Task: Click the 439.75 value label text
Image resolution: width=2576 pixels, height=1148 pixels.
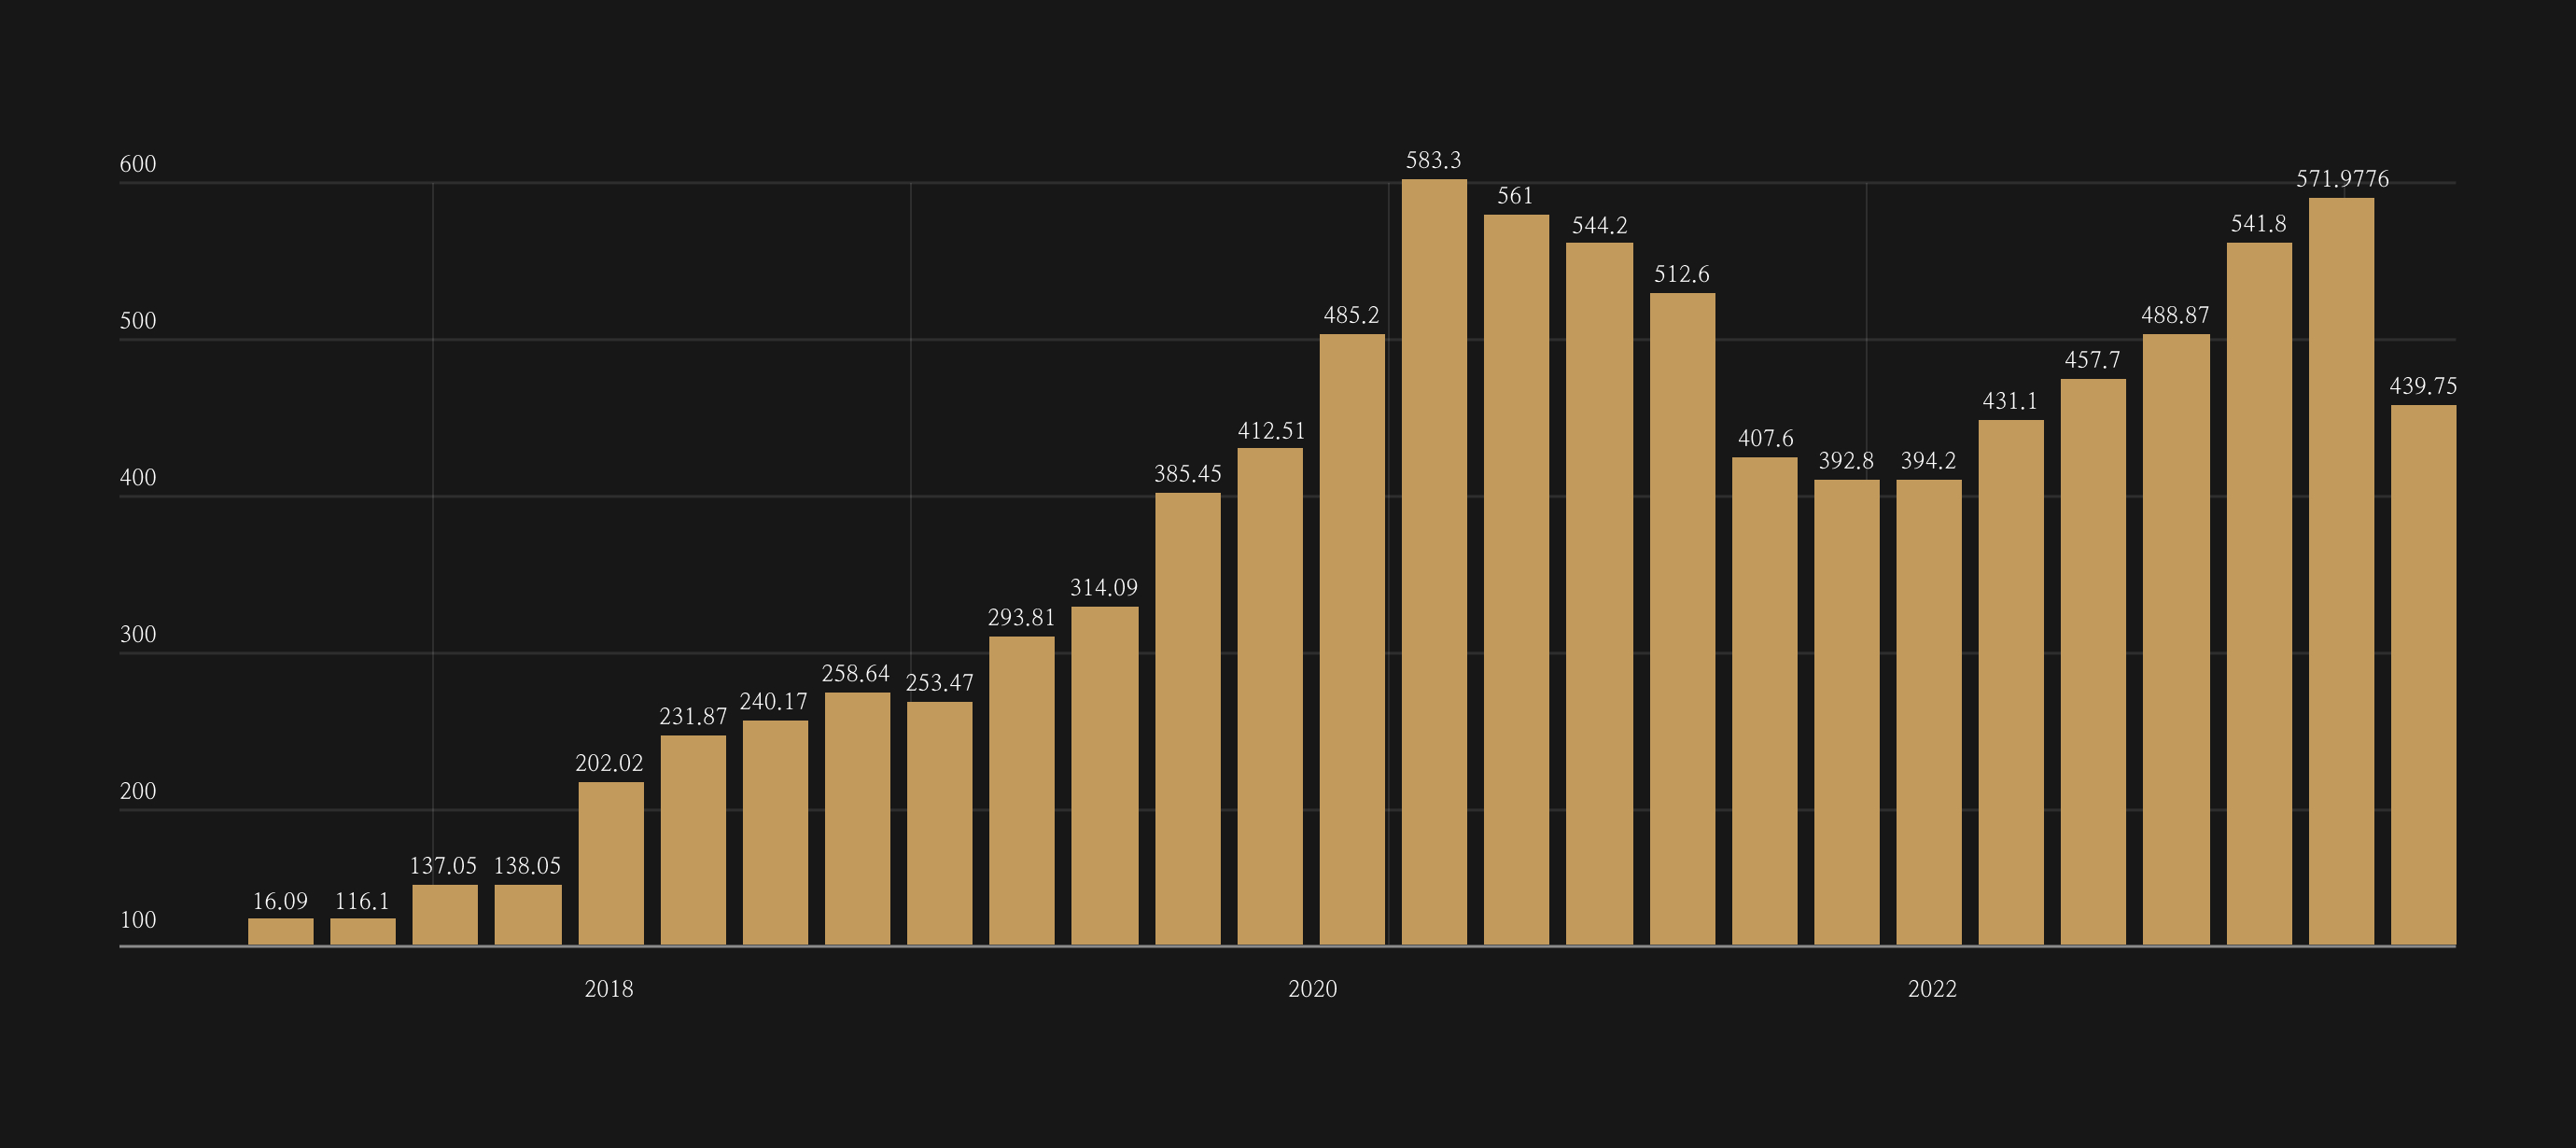Action: click(2423, 386)
